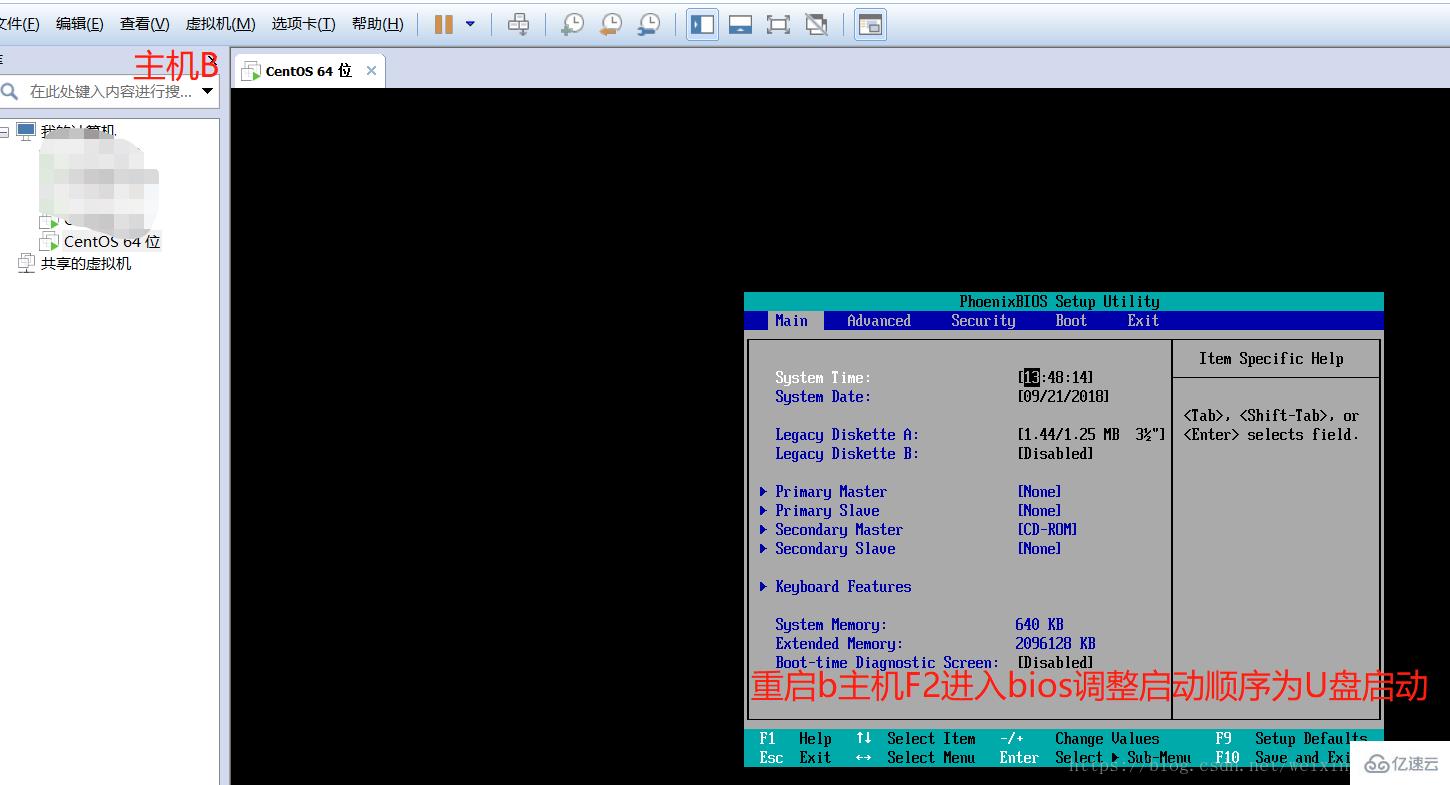This screenshot has width=1450, height=785.
Task: Click the F1 Help footer entry
Action: coord(796,739)
